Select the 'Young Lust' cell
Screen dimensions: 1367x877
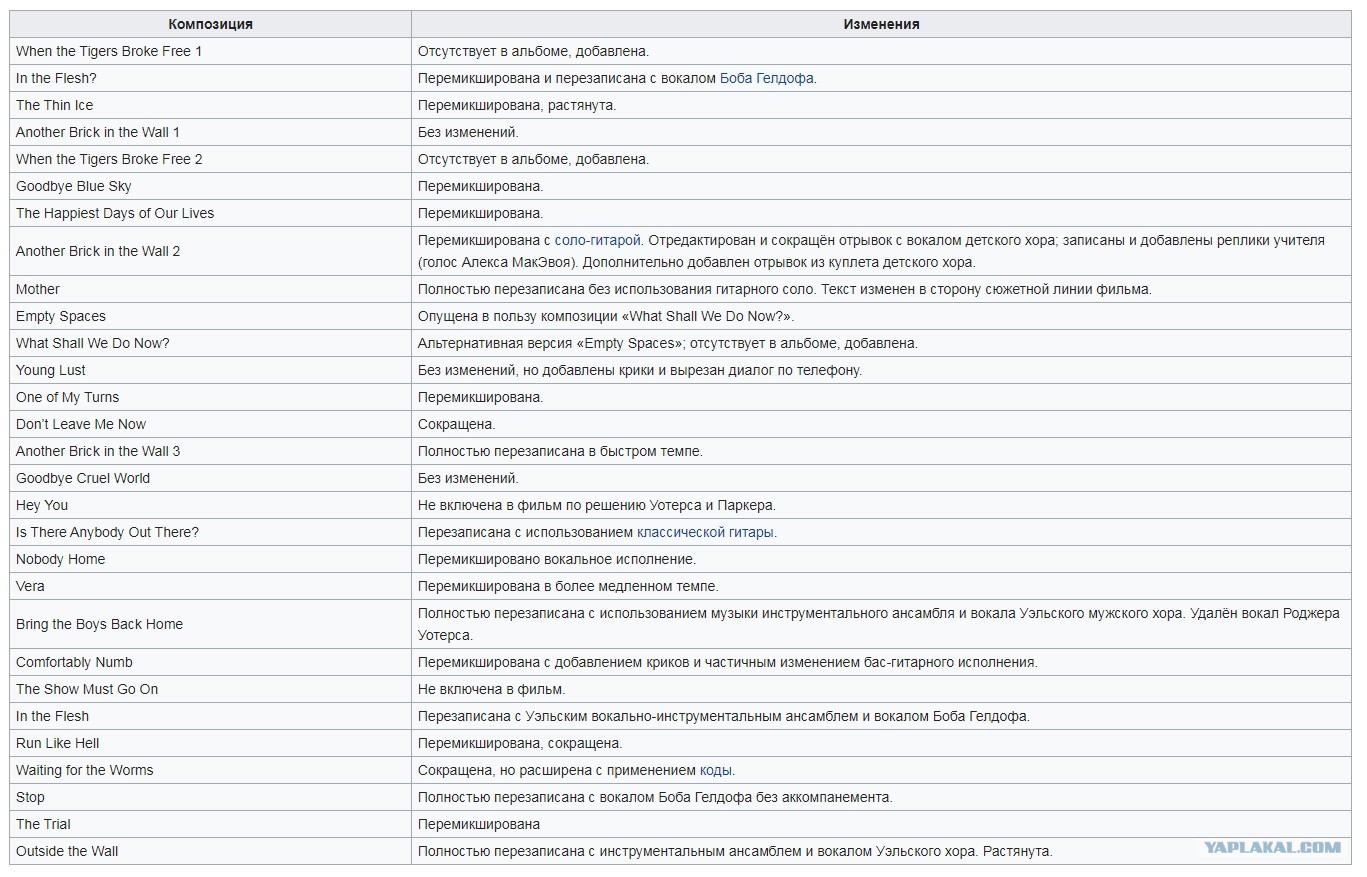click(x=210, y=370)
